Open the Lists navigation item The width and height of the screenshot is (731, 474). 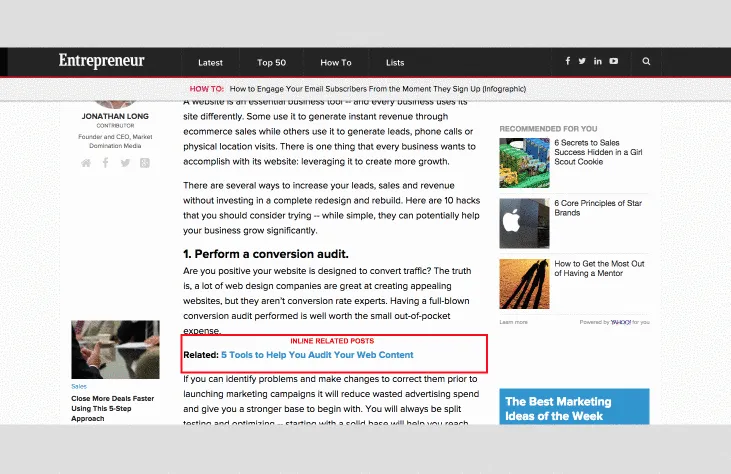click(395, 63)
